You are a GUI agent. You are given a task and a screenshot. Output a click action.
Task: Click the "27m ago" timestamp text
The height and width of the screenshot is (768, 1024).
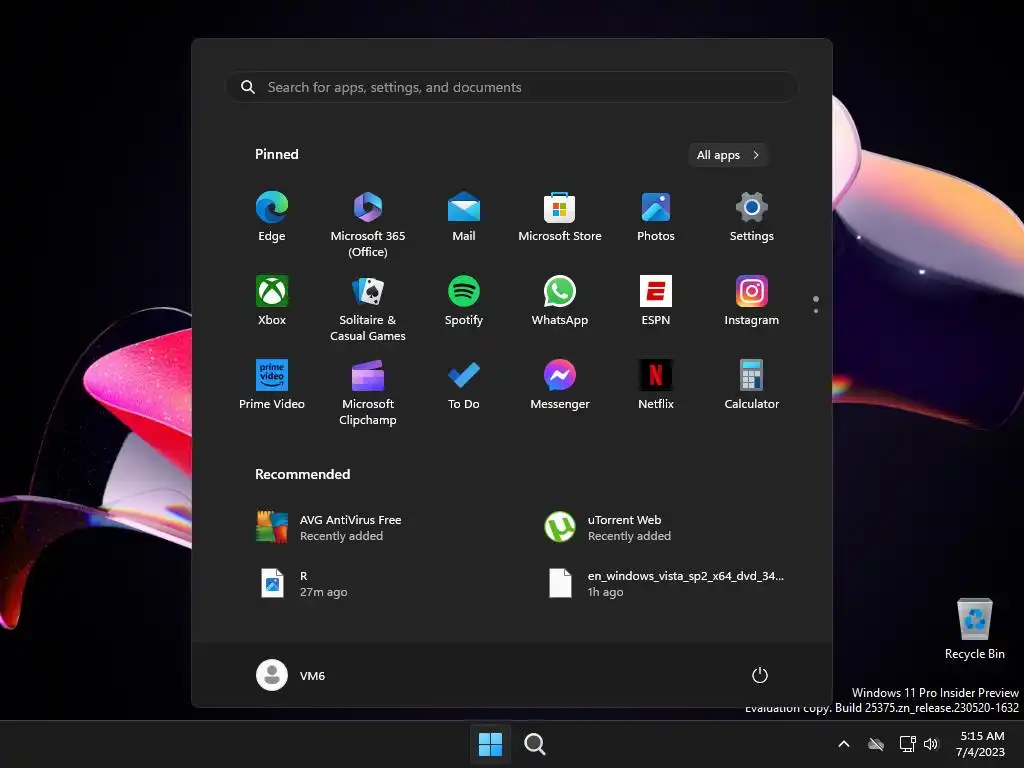[x=323, y=592]
